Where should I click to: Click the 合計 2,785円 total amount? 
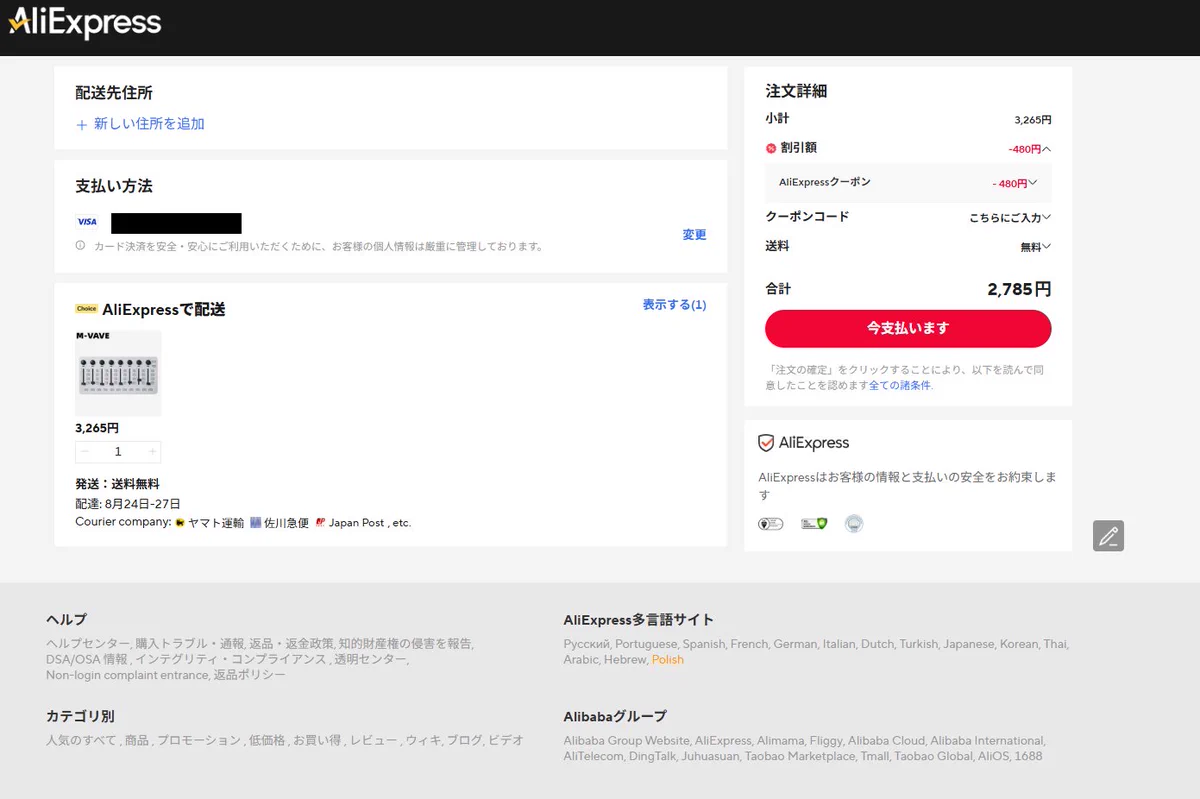pos(1019,290)
